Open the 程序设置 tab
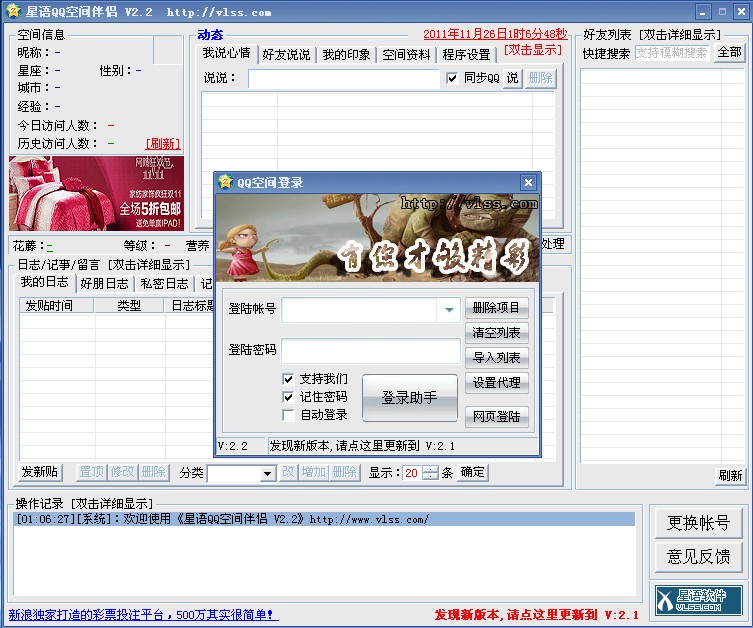The image size is (753, 628). coord(466,55)
